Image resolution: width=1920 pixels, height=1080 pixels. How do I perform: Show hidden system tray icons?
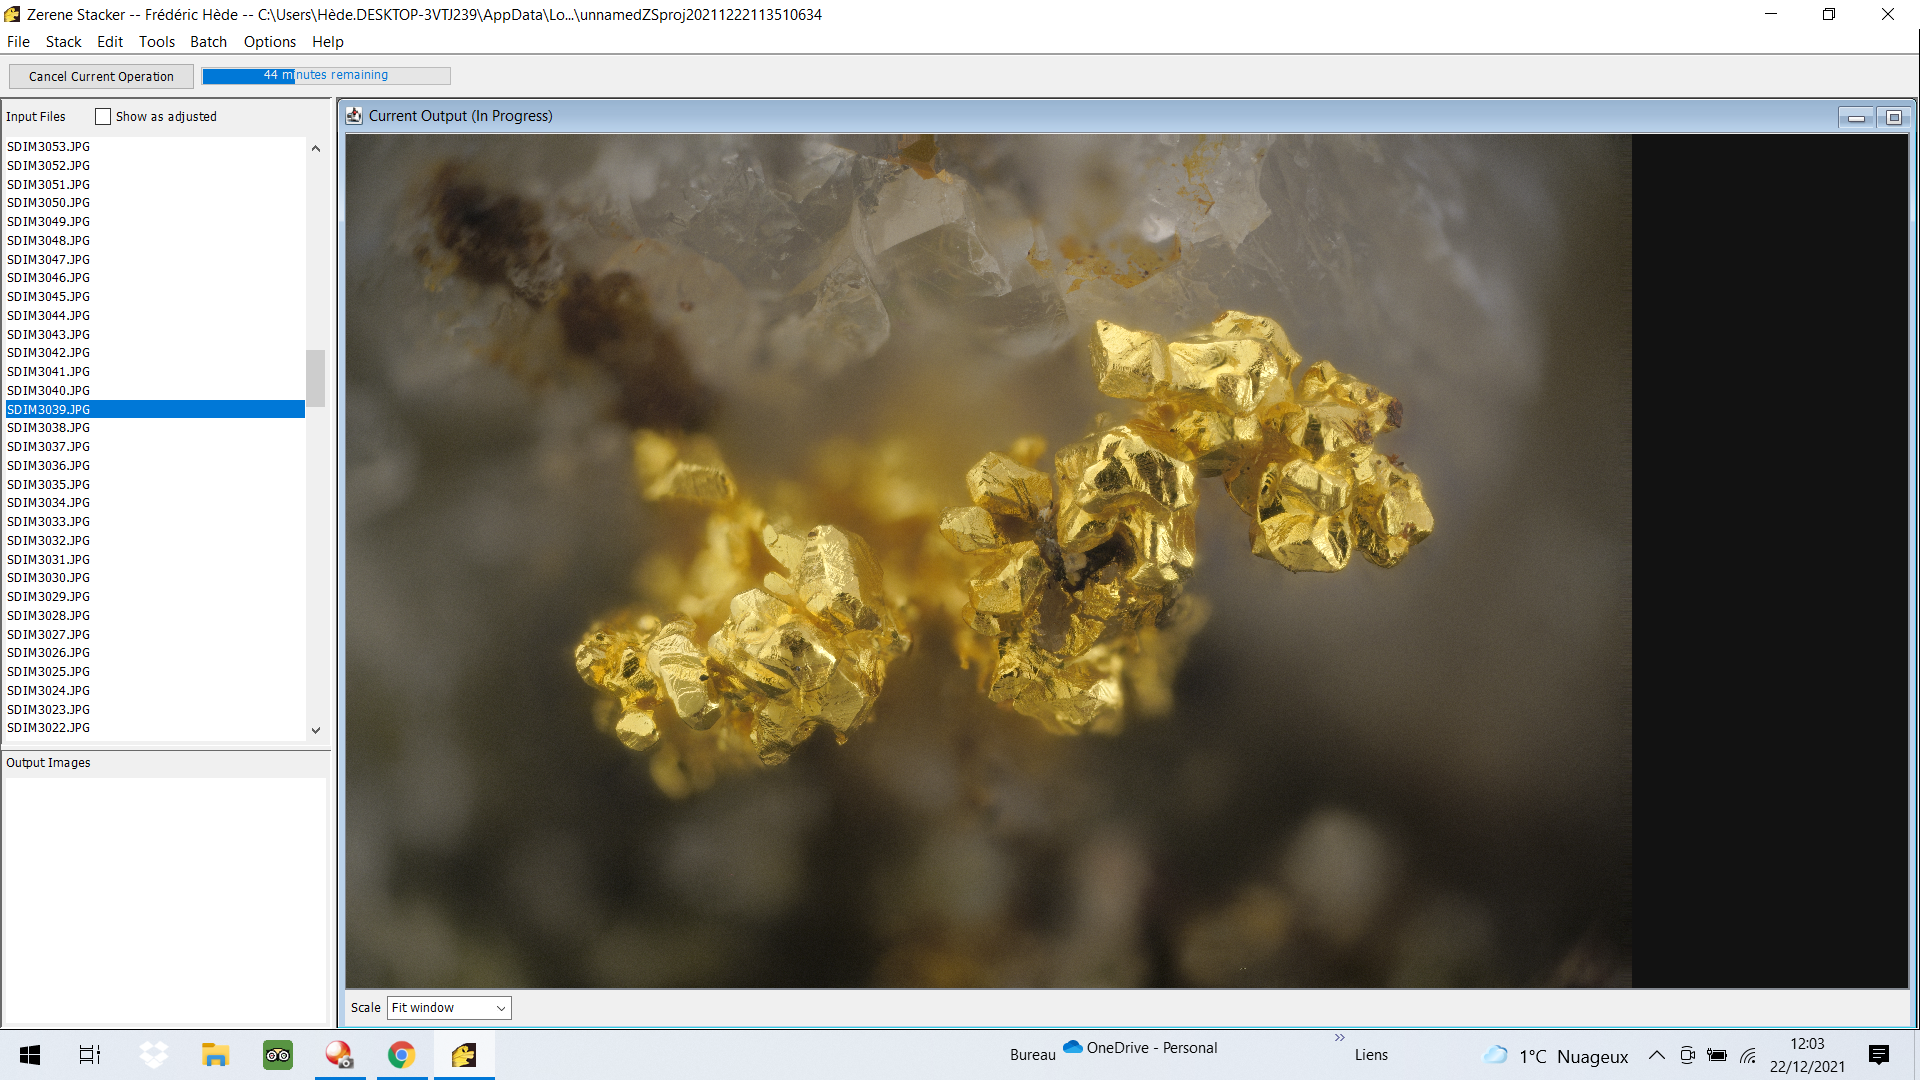coord(1657,1055)
